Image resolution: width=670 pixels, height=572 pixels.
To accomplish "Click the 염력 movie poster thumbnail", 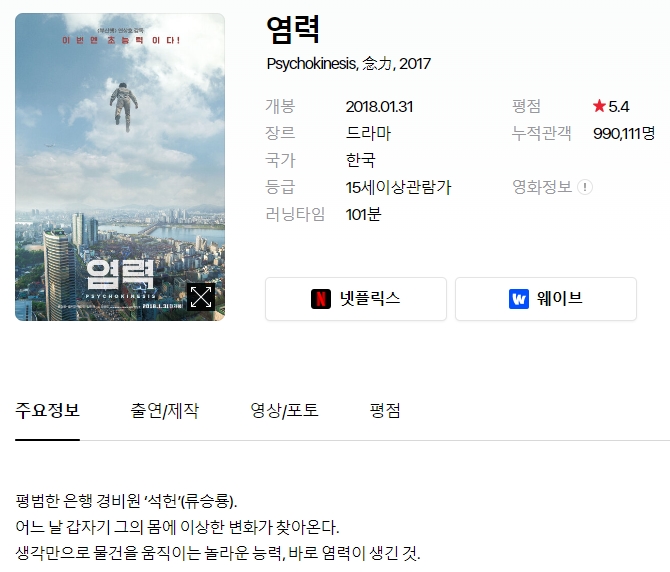I will point(120,167).
